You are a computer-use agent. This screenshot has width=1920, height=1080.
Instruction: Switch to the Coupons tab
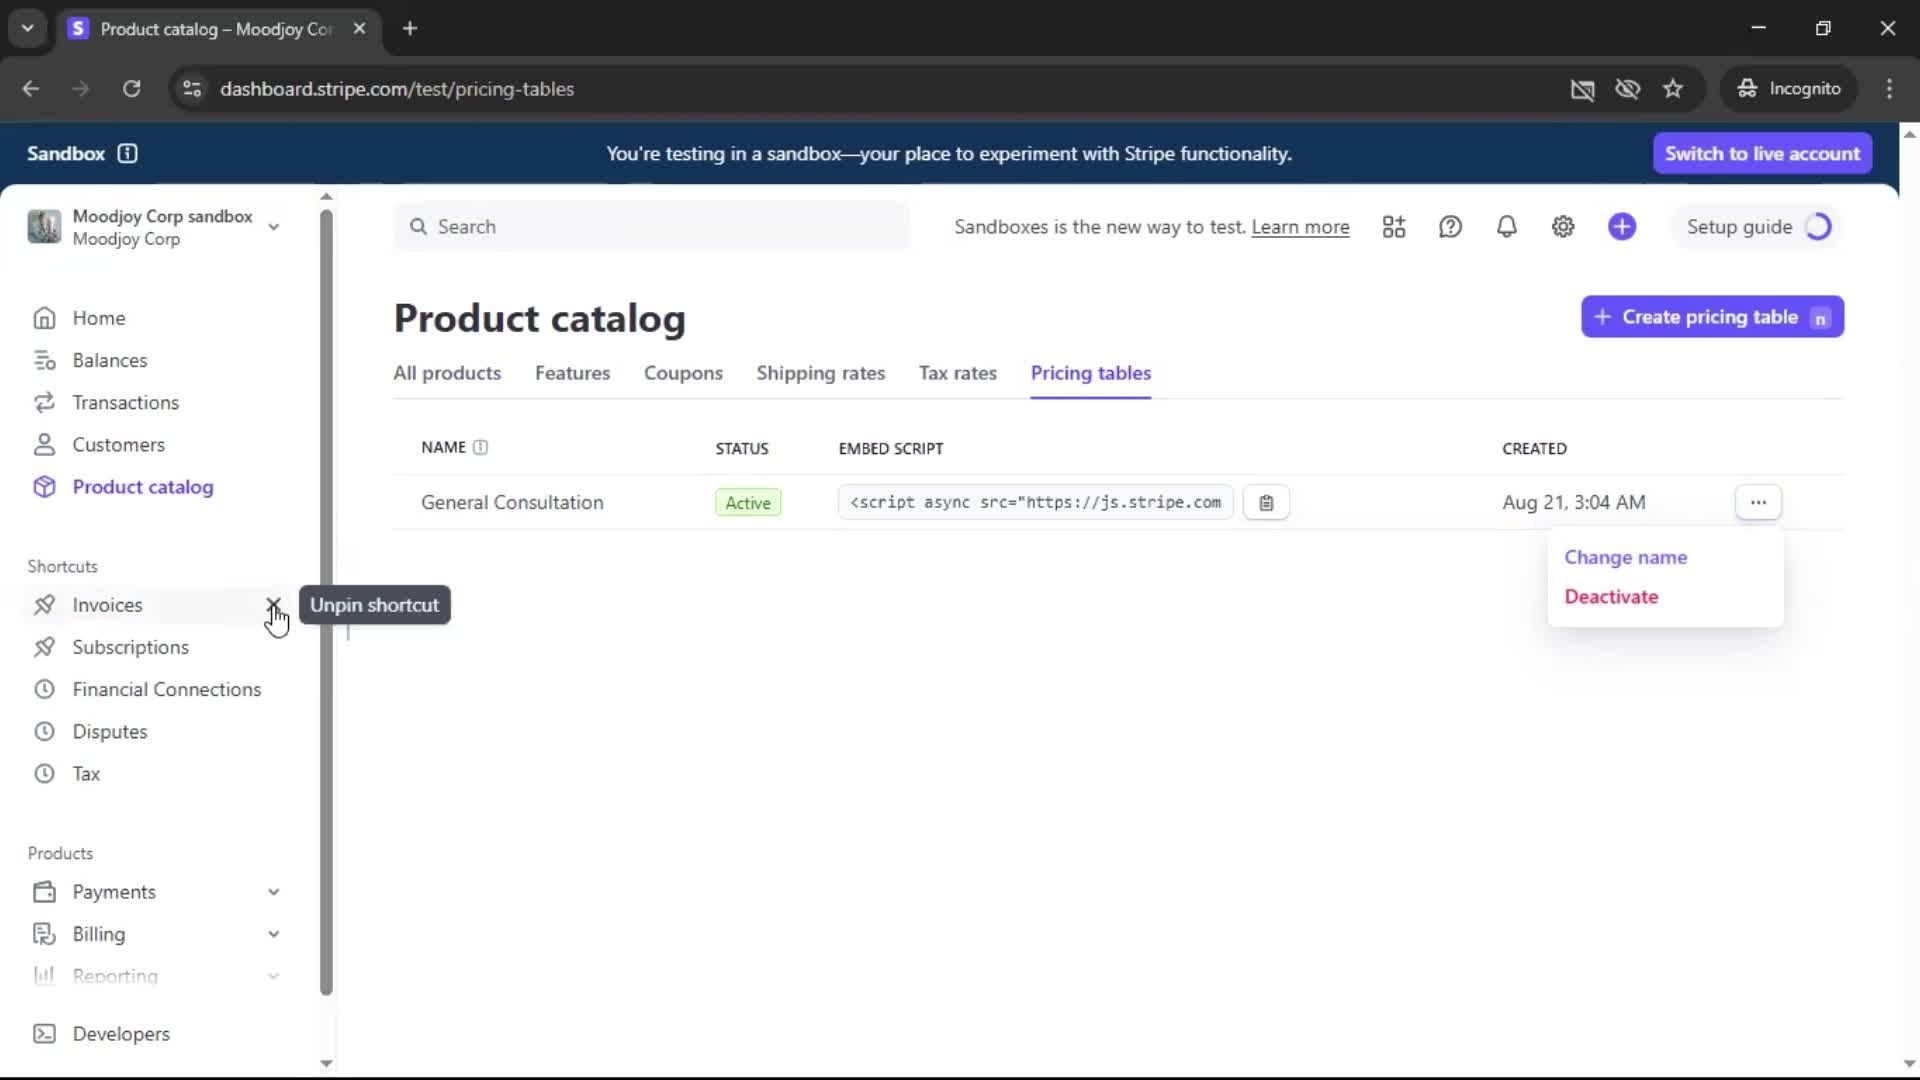[683, 373]
